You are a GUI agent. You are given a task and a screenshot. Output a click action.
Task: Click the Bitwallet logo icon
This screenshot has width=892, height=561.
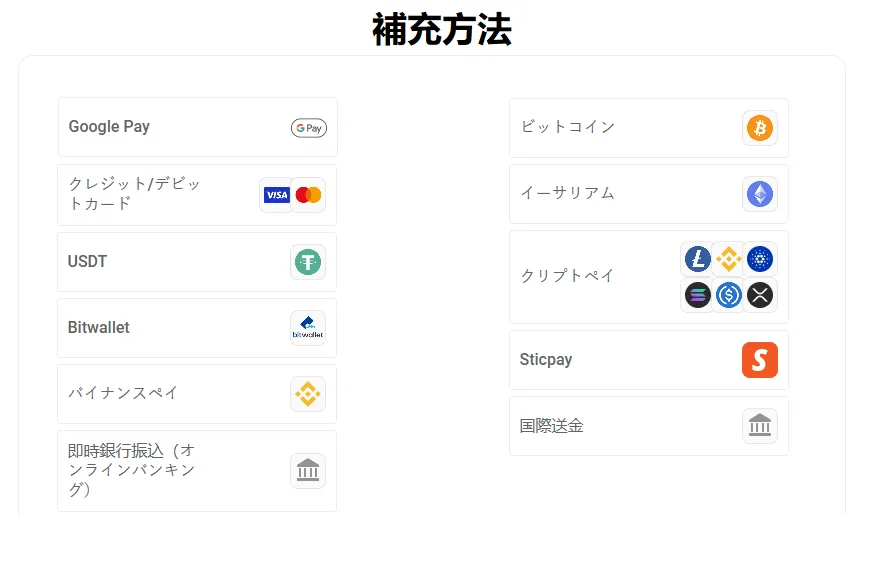click(x=308, y=328)
